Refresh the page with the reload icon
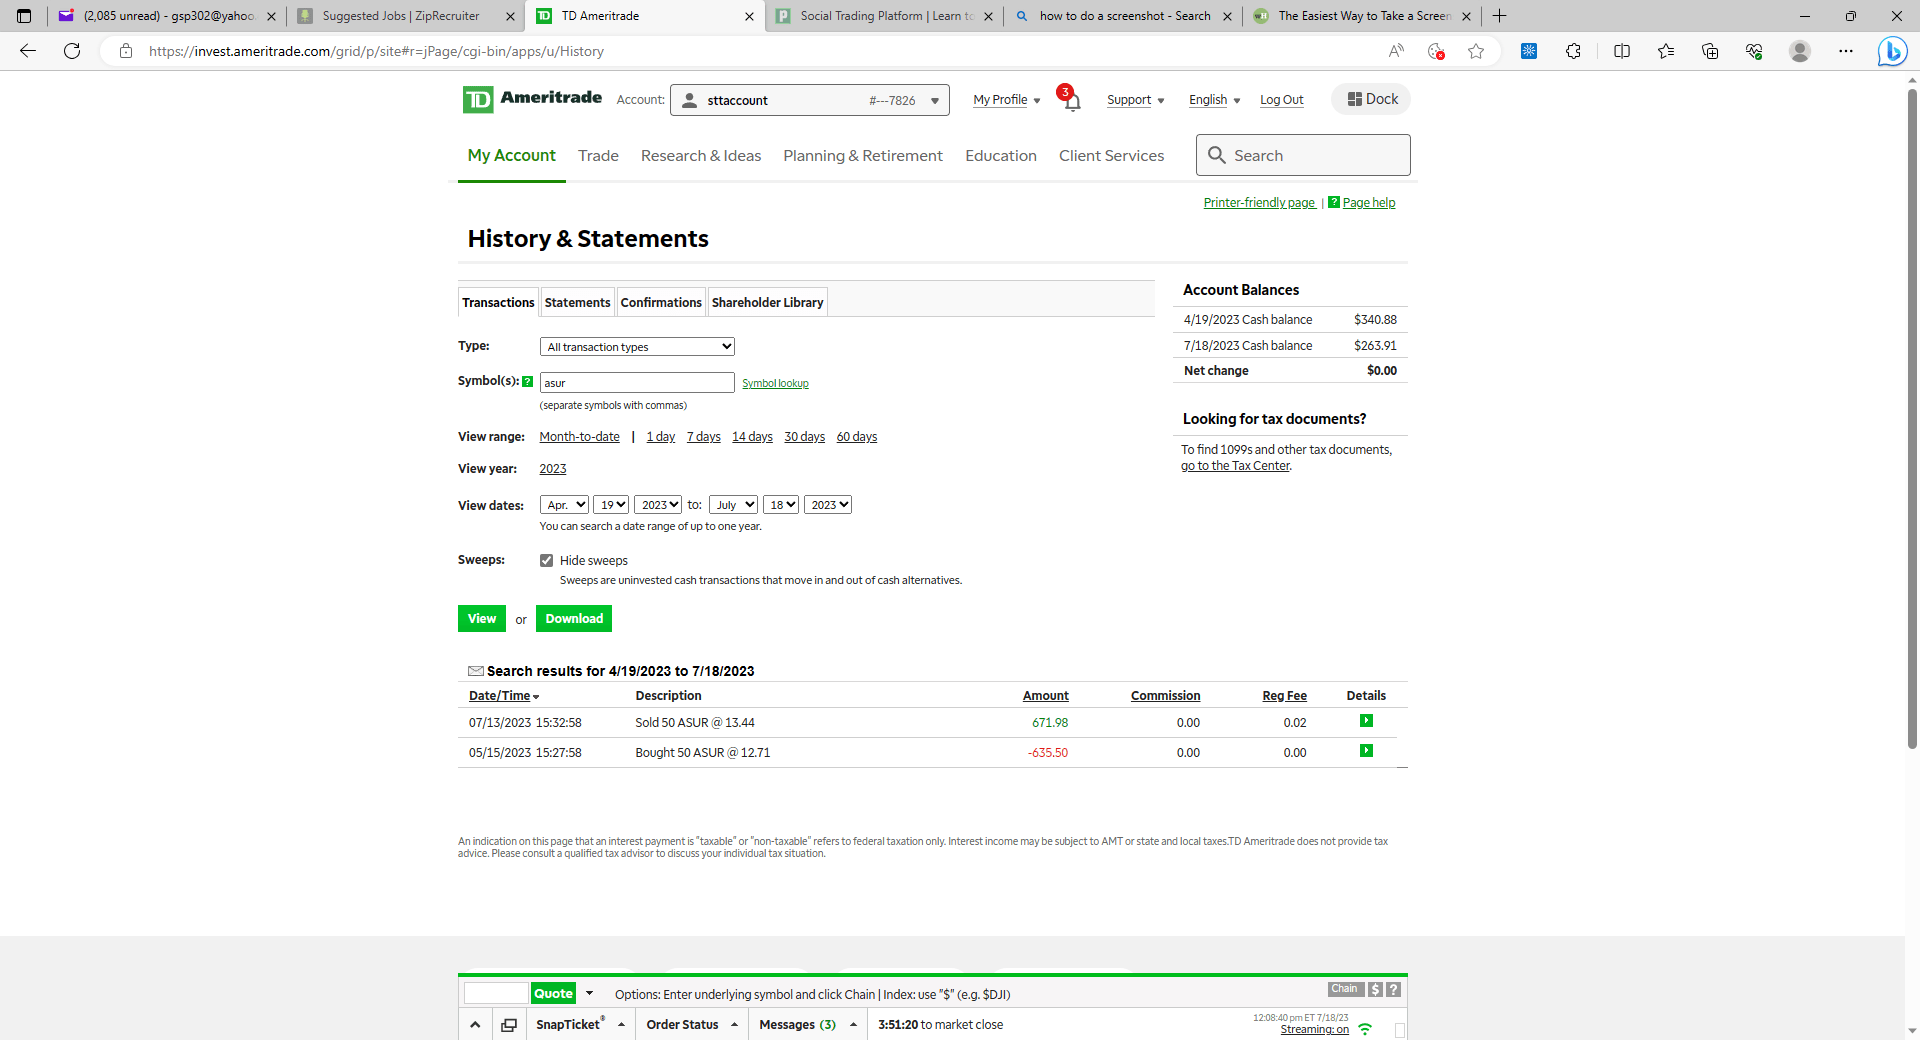The width and height of the screenshot is (1920, 1040). pos(72,51)
